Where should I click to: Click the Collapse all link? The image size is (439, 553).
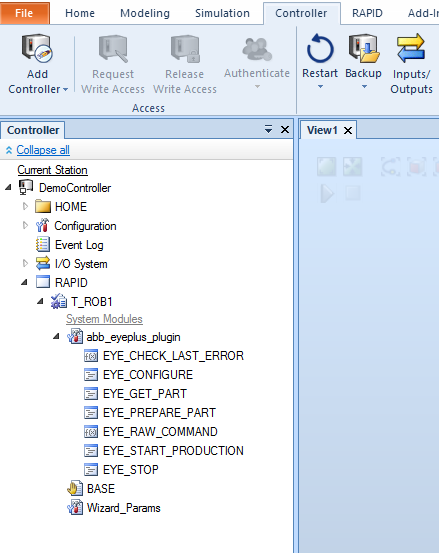point(43,150)
